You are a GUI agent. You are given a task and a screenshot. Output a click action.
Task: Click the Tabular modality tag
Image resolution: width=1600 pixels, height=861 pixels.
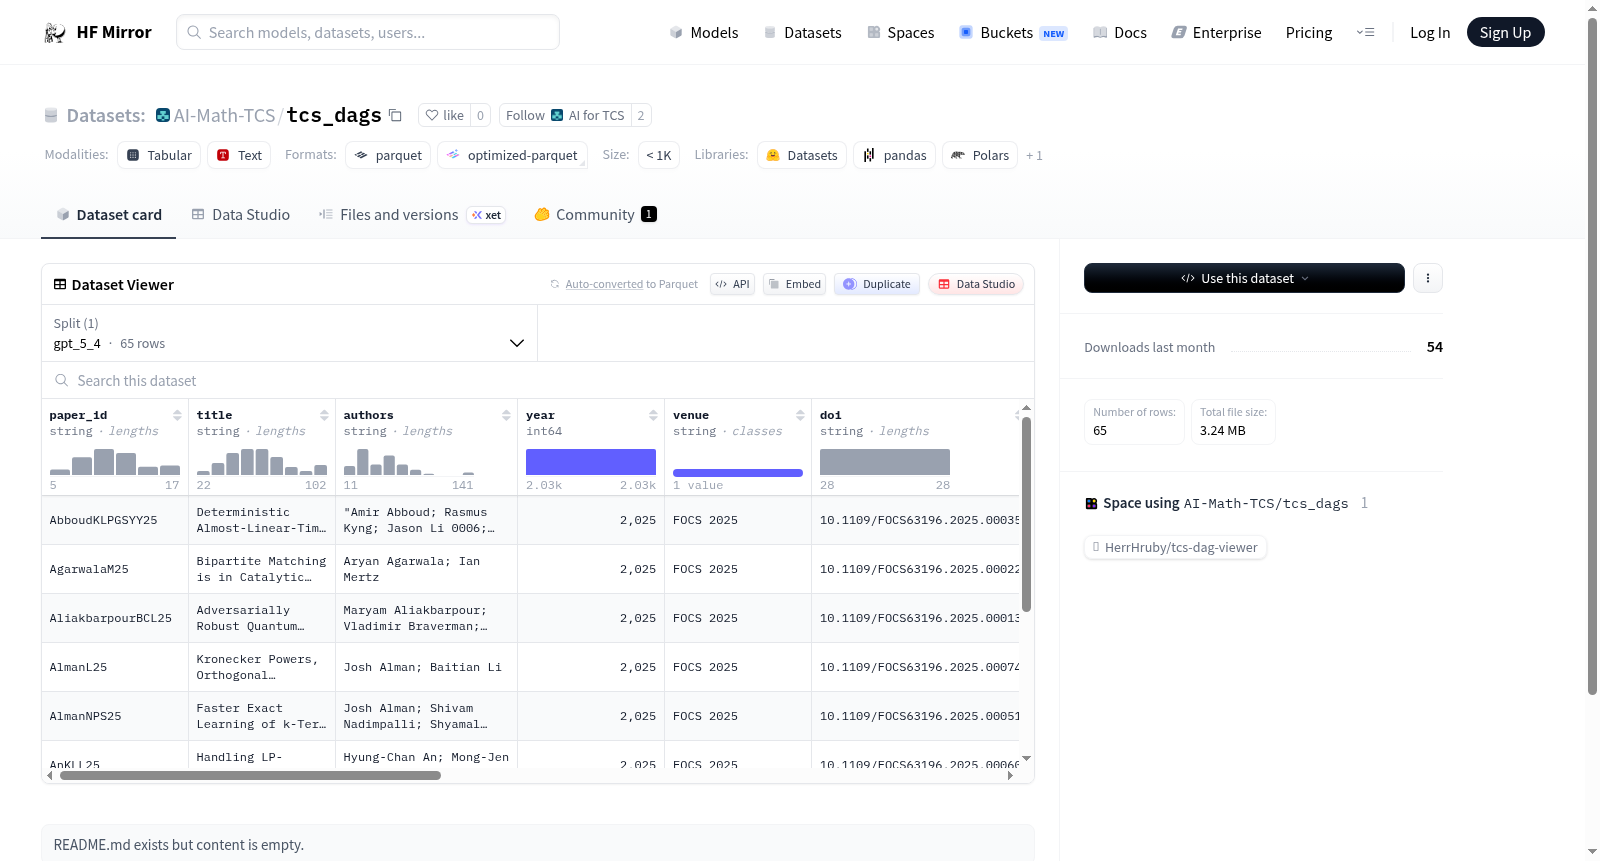(x=159, y=155)
